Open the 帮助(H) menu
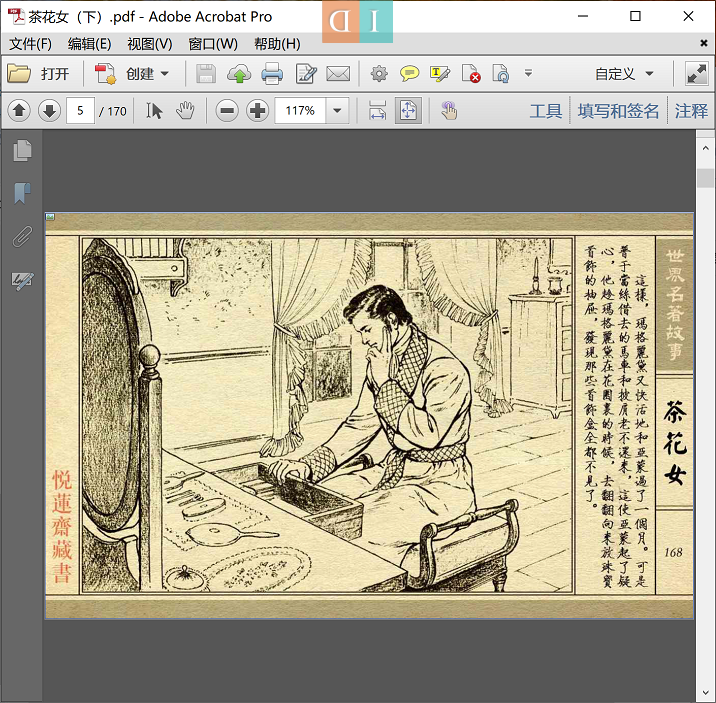The width and height of the screenshot is (716, 703). (277, 44)
